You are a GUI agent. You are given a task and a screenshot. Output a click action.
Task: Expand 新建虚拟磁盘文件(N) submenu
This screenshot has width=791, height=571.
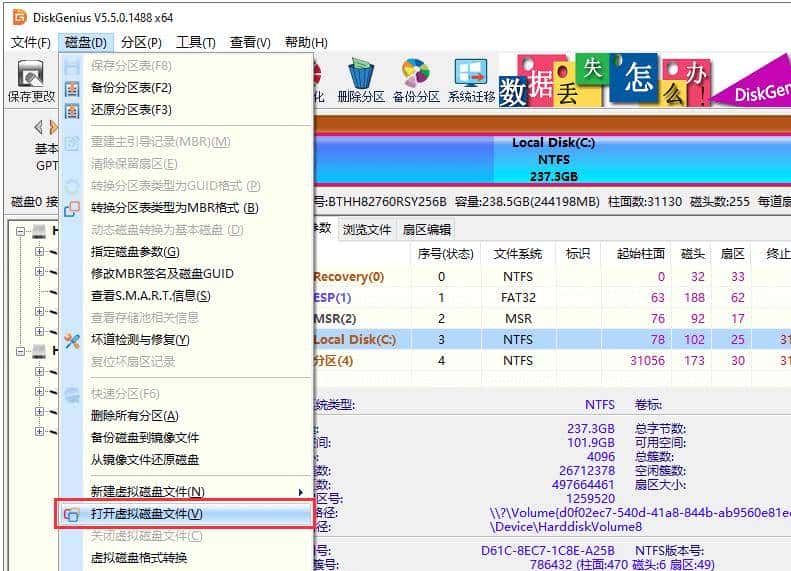[x=186, y=492]
